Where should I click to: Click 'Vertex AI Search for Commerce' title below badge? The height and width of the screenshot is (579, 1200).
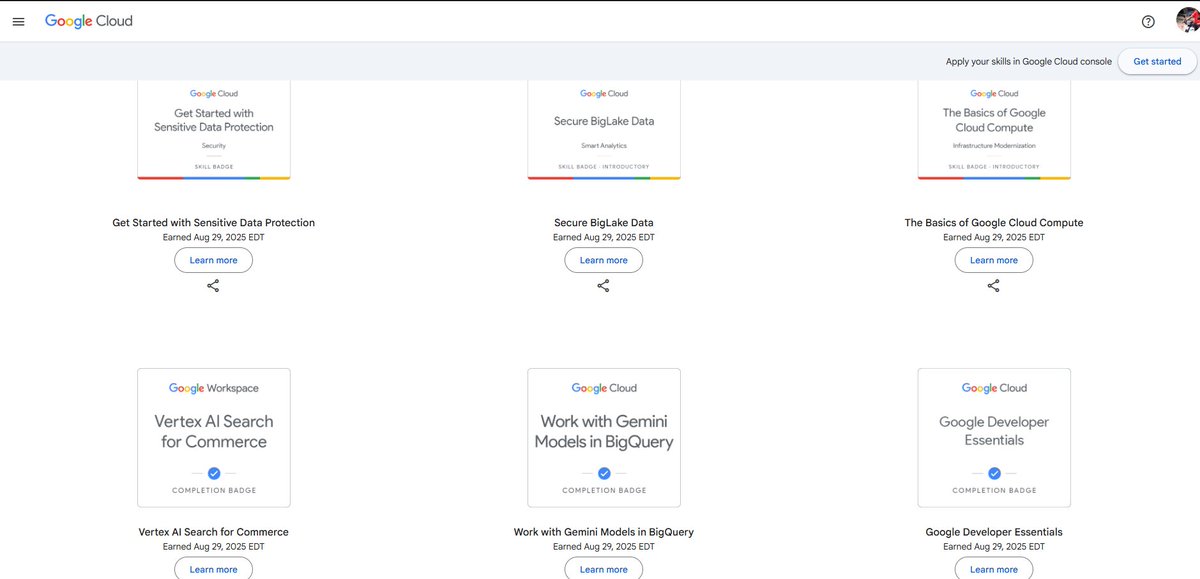pos(214,532)
